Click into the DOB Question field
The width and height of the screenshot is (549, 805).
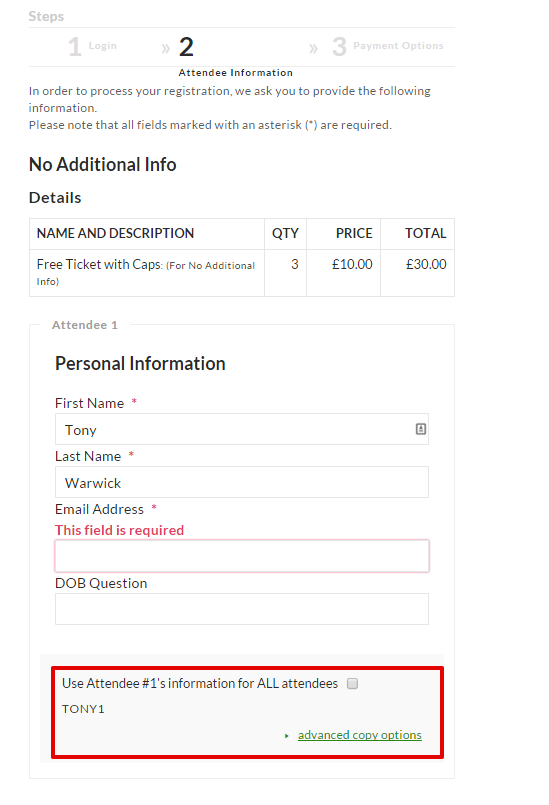pyautogui.click(x=242, y=609)
